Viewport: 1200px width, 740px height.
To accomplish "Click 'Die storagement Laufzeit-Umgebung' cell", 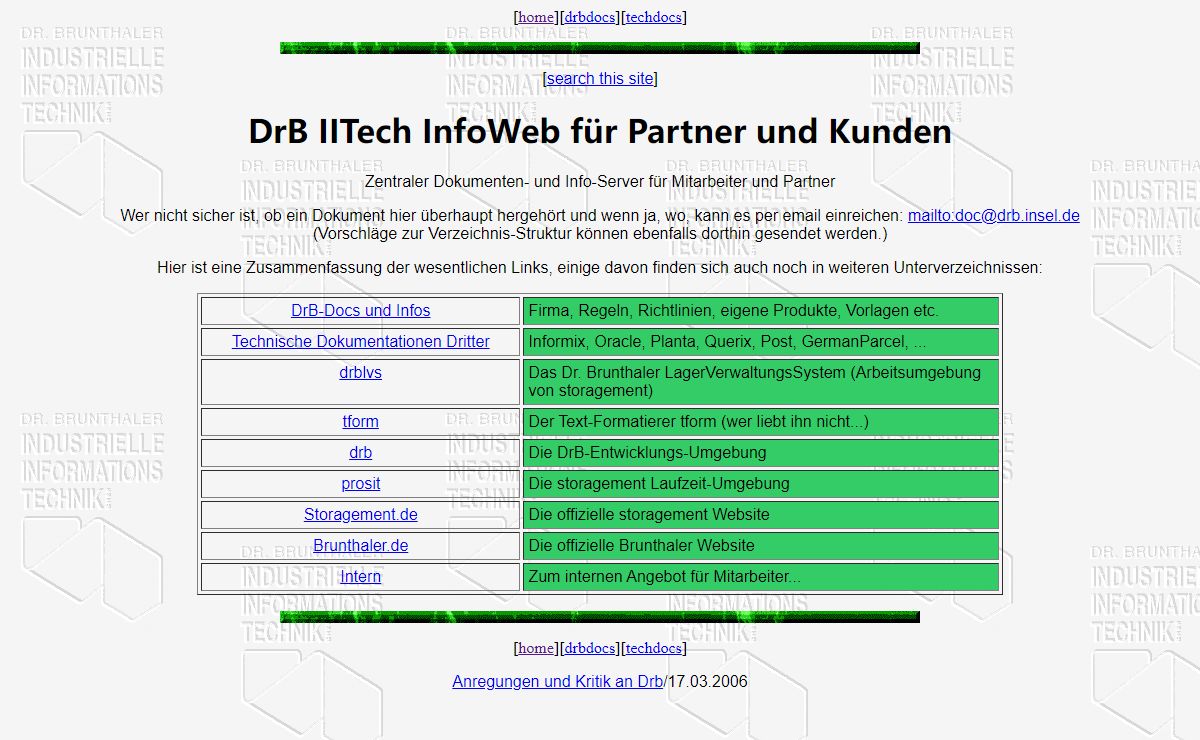I will [761, 484].
